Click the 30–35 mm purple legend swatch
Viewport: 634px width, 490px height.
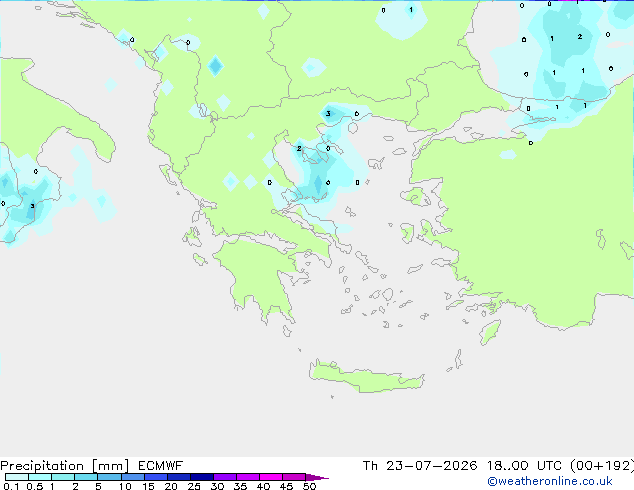click(225, 477)
